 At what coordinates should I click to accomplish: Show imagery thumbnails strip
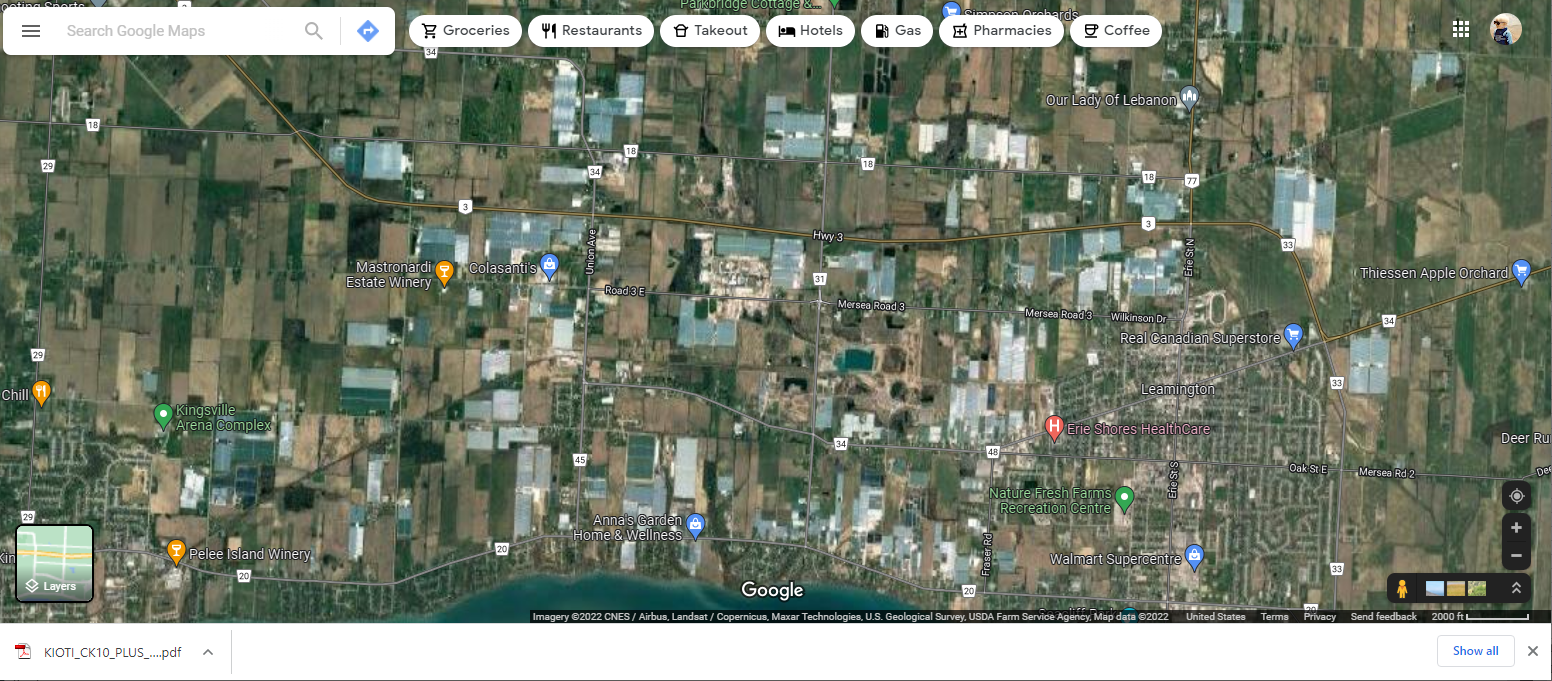tap(1455, 589)
